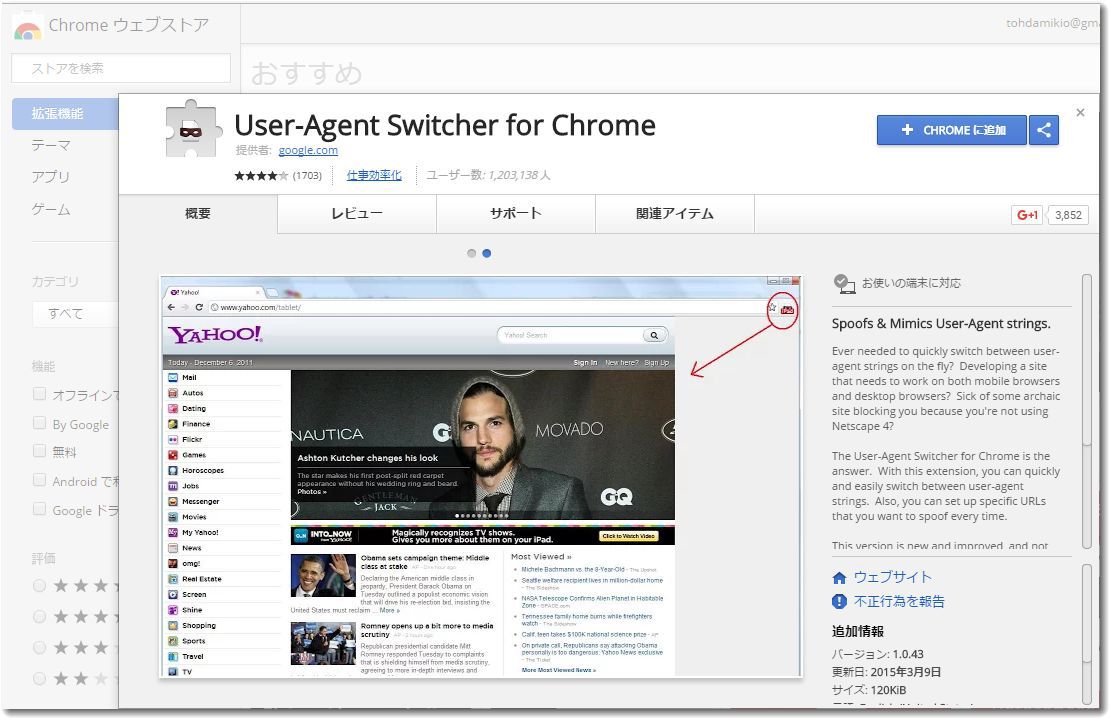The height and width of the screenshot is (718, 1109).
Task: Add extension with CHROME に追加 button
Action: [x=951, y=130]
